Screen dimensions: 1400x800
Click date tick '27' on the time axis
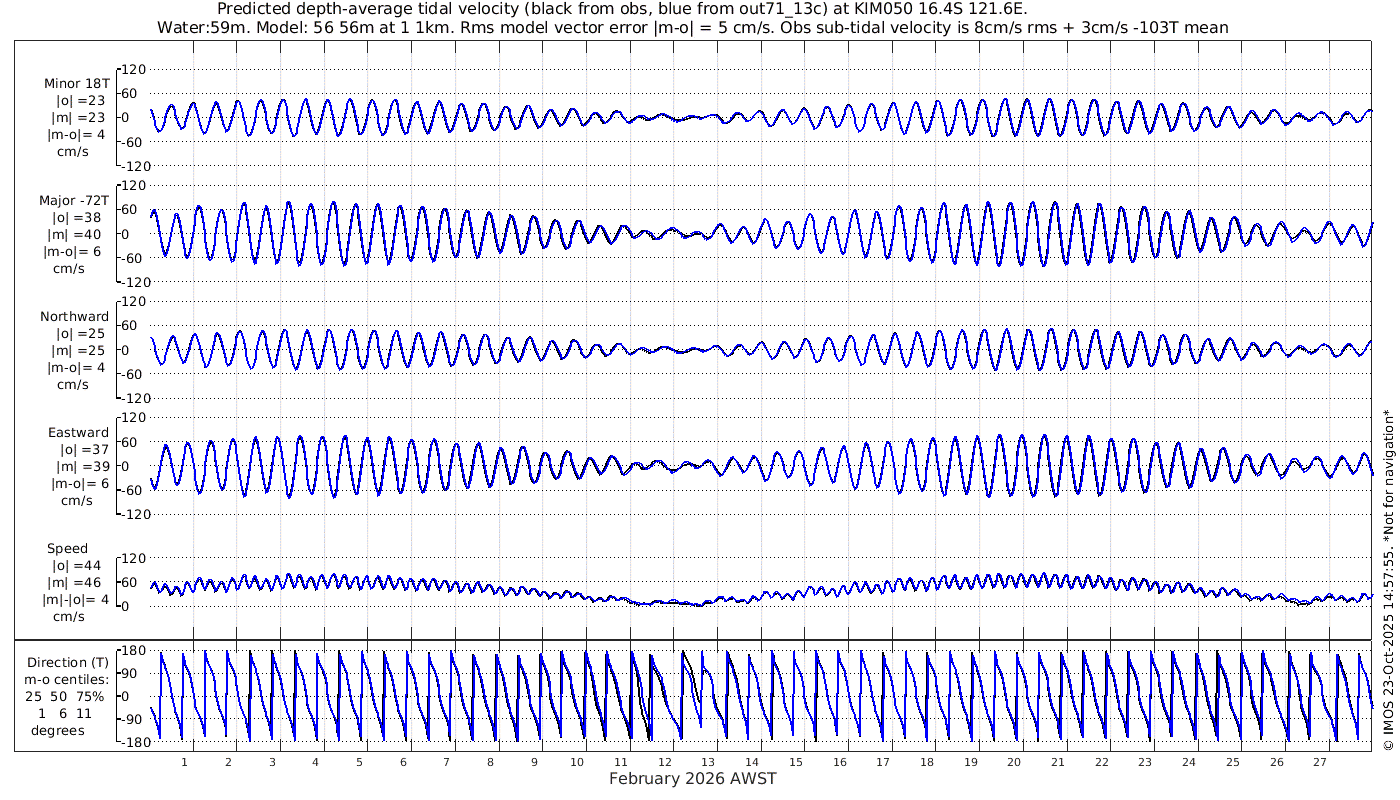click(x=1320, y=761)
